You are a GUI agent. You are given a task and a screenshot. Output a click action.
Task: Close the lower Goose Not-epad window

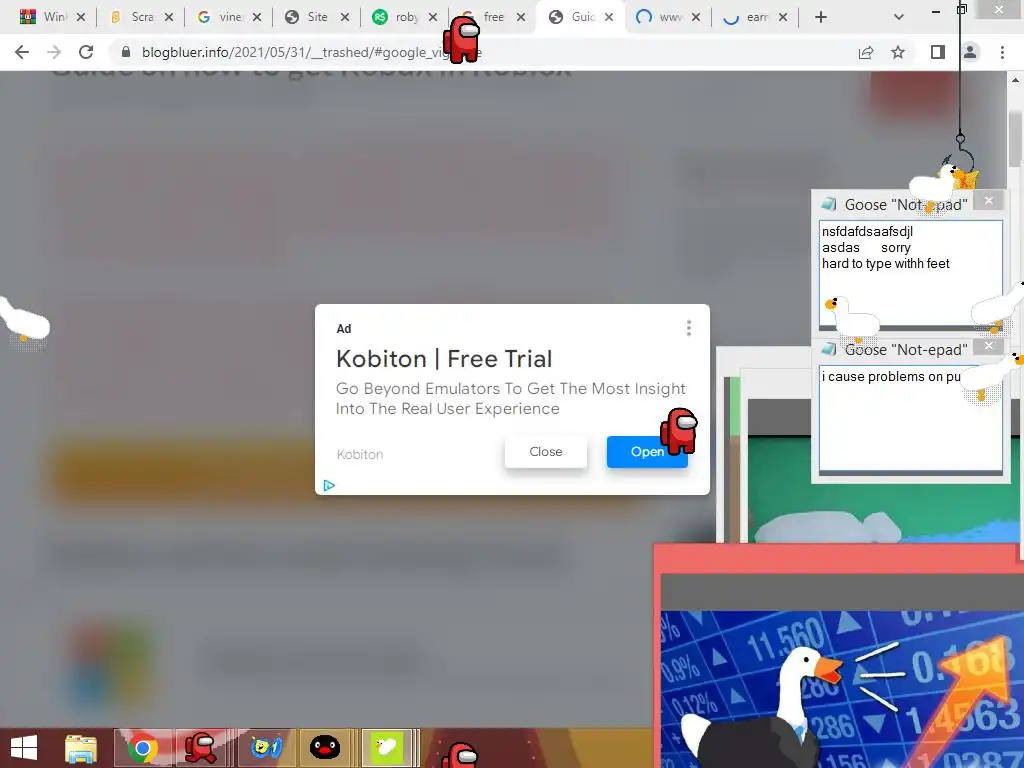(989, 345)
